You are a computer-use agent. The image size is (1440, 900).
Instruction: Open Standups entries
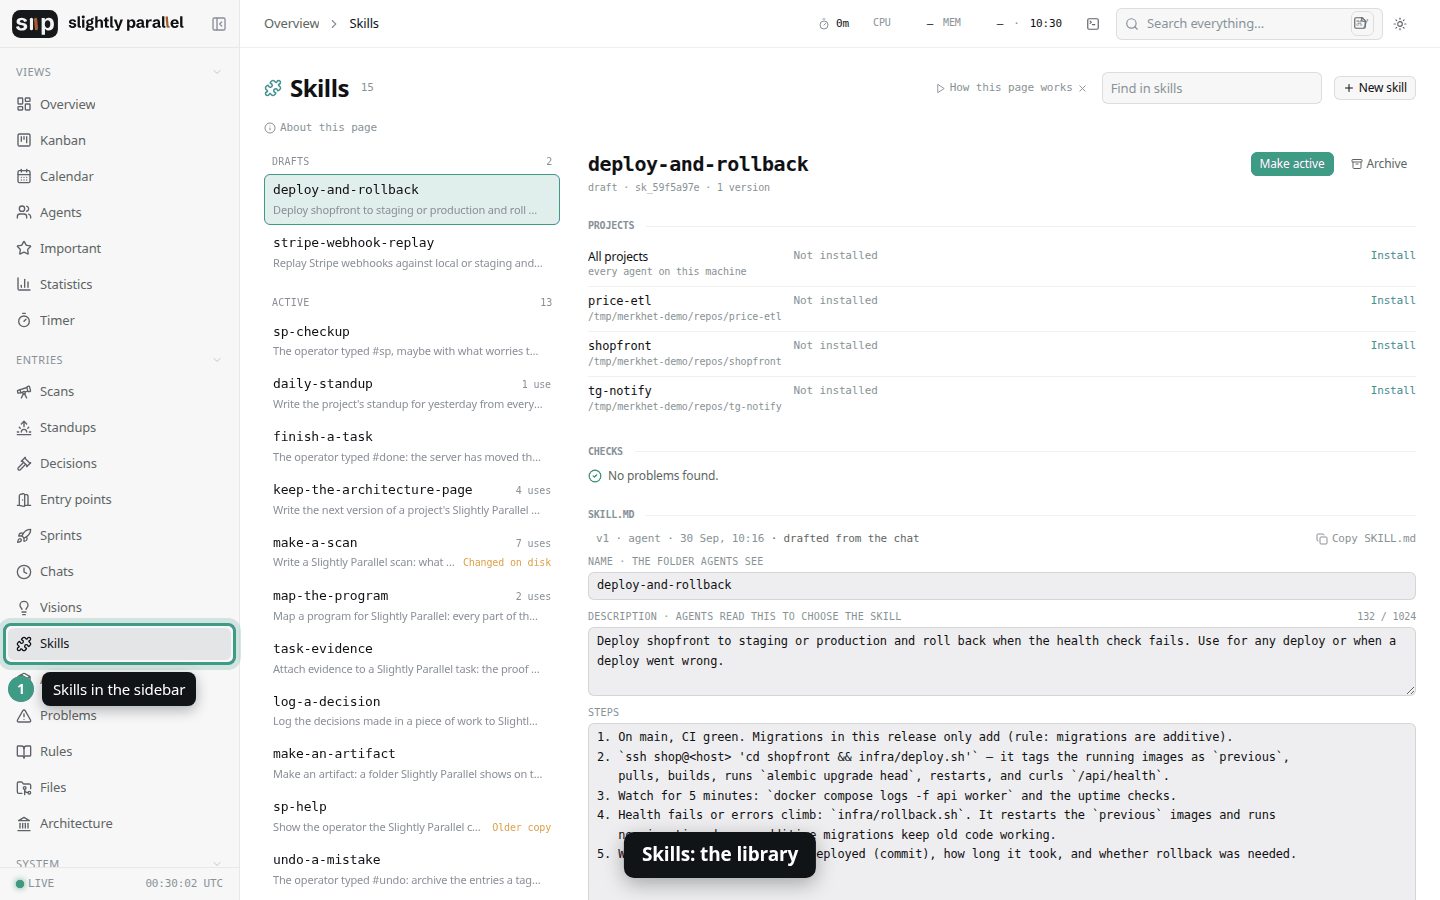pos(120,427)
